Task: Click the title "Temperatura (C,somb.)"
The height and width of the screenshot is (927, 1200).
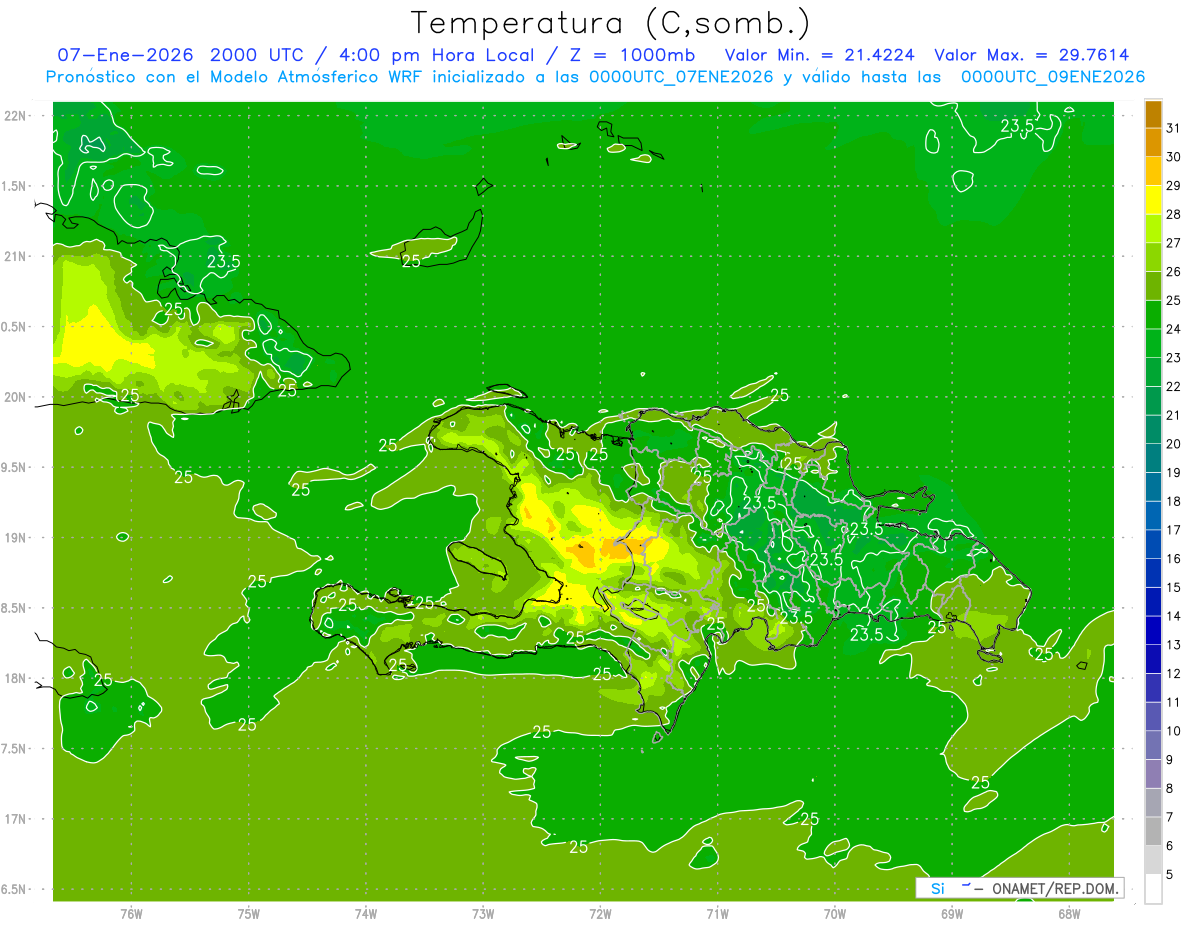Action: [610, 22]
